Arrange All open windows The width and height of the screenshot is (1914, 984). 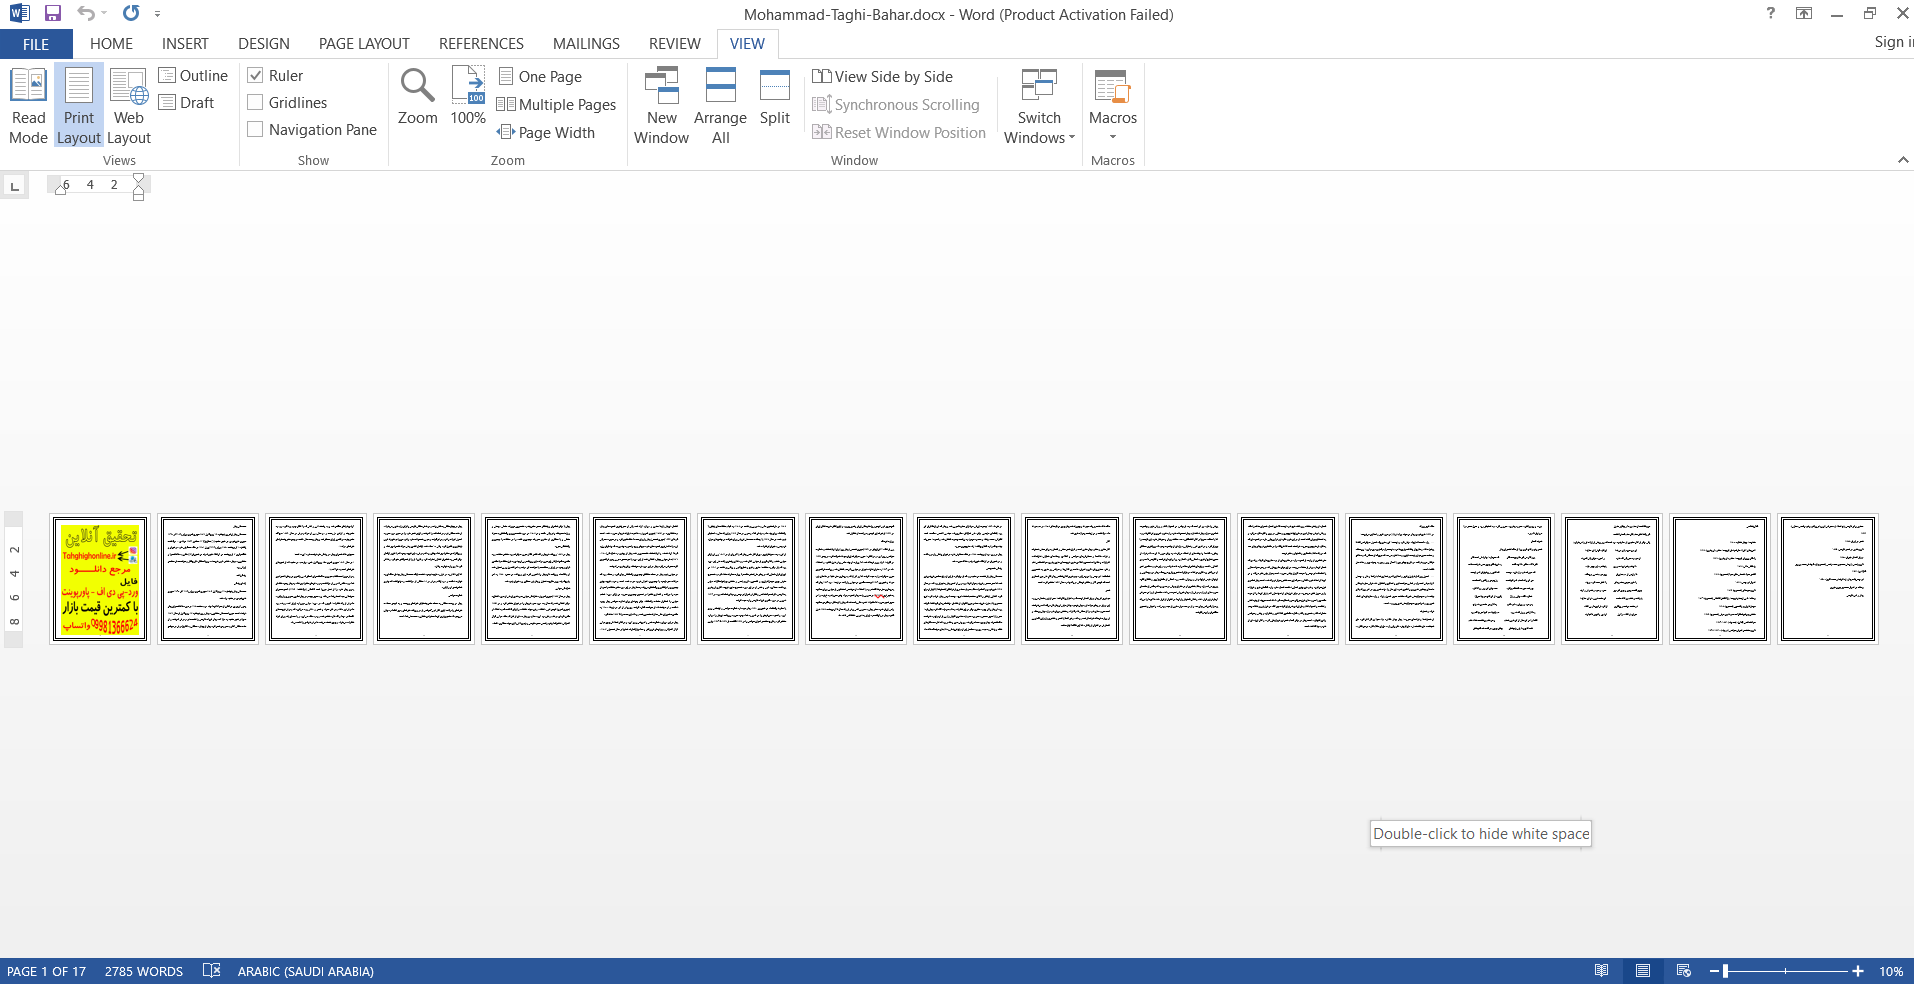[x=720, y=106]
